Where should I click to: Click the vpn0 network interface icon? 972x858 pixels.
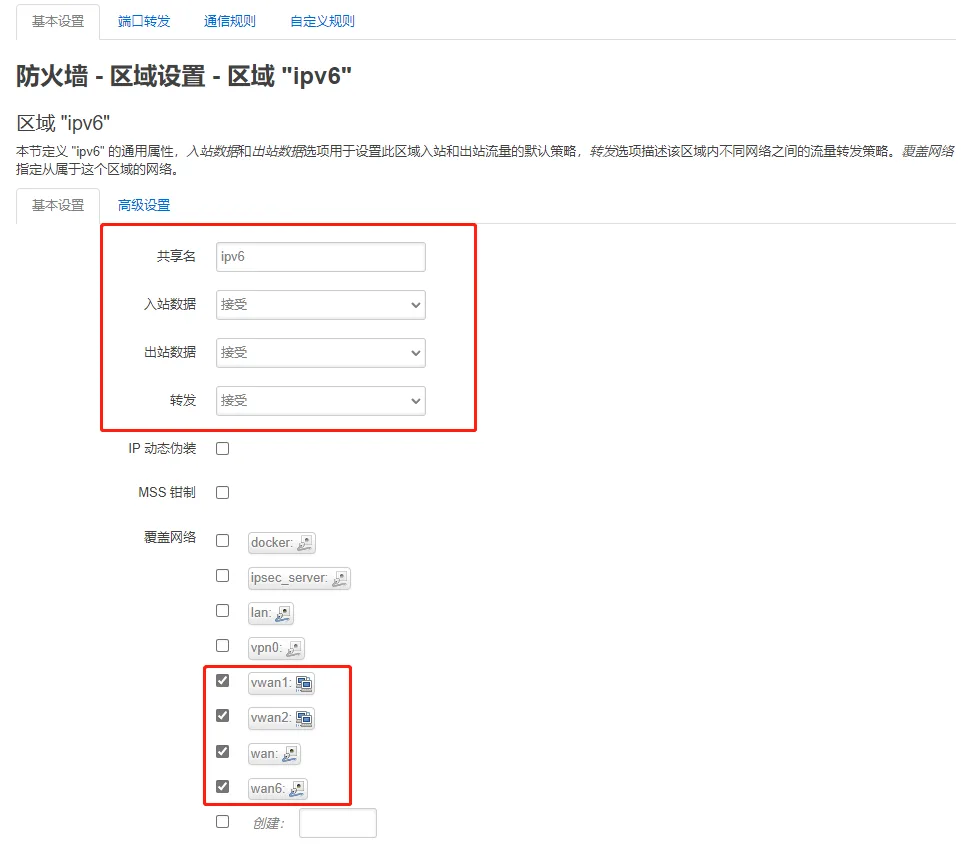click(294, 648)
